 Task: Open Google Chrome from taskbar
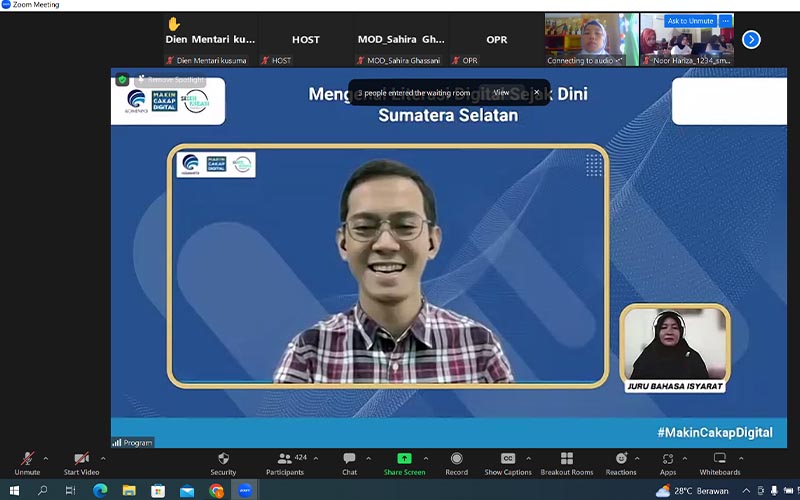point(216,491)
